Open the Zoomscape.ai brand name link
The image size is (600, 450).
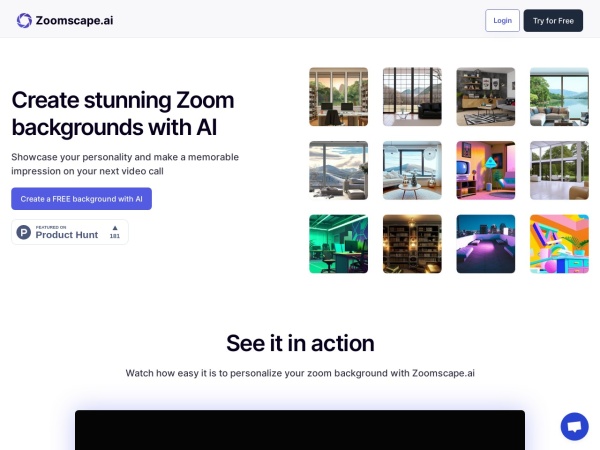click(x=75, y=20)
